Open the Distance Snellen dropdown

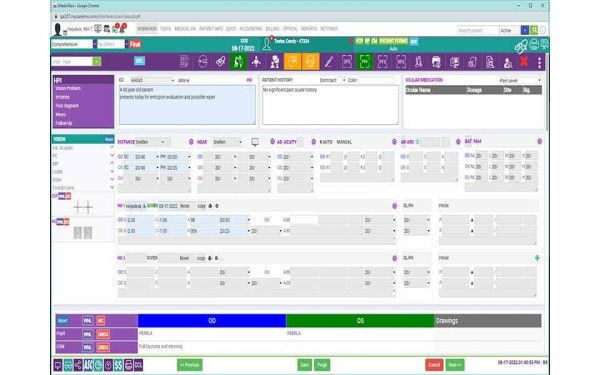[150, 142]
